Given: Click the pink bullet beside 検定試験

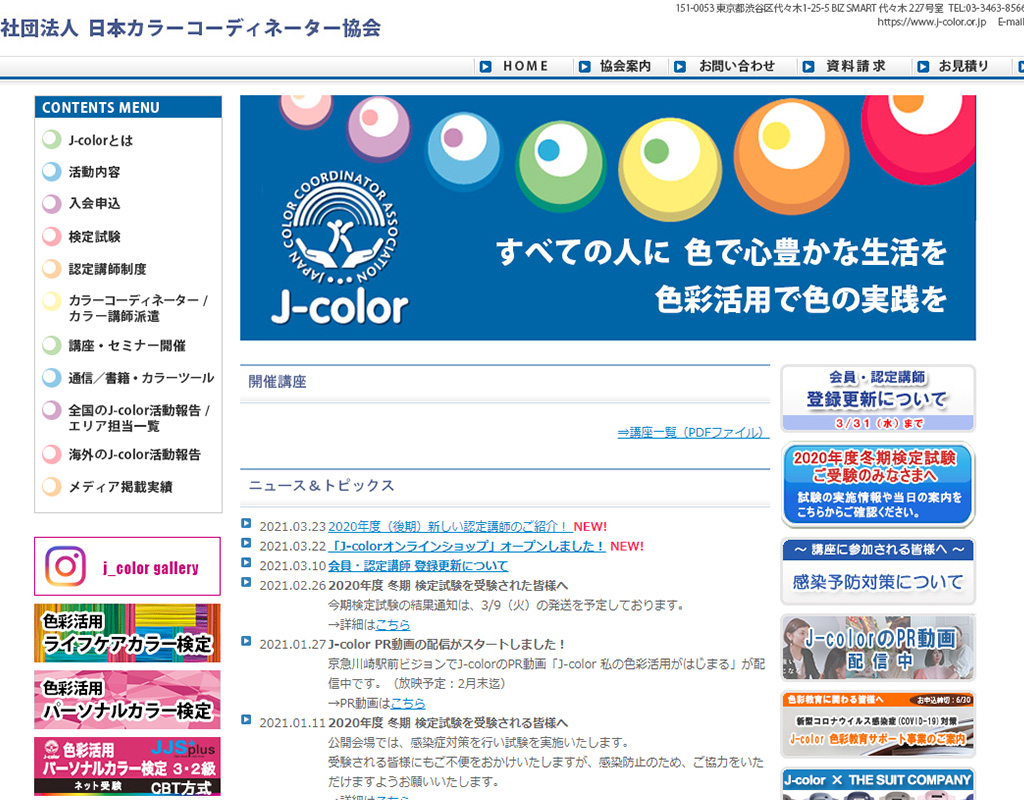Looking at the screenshot, I should click(52, 236).
